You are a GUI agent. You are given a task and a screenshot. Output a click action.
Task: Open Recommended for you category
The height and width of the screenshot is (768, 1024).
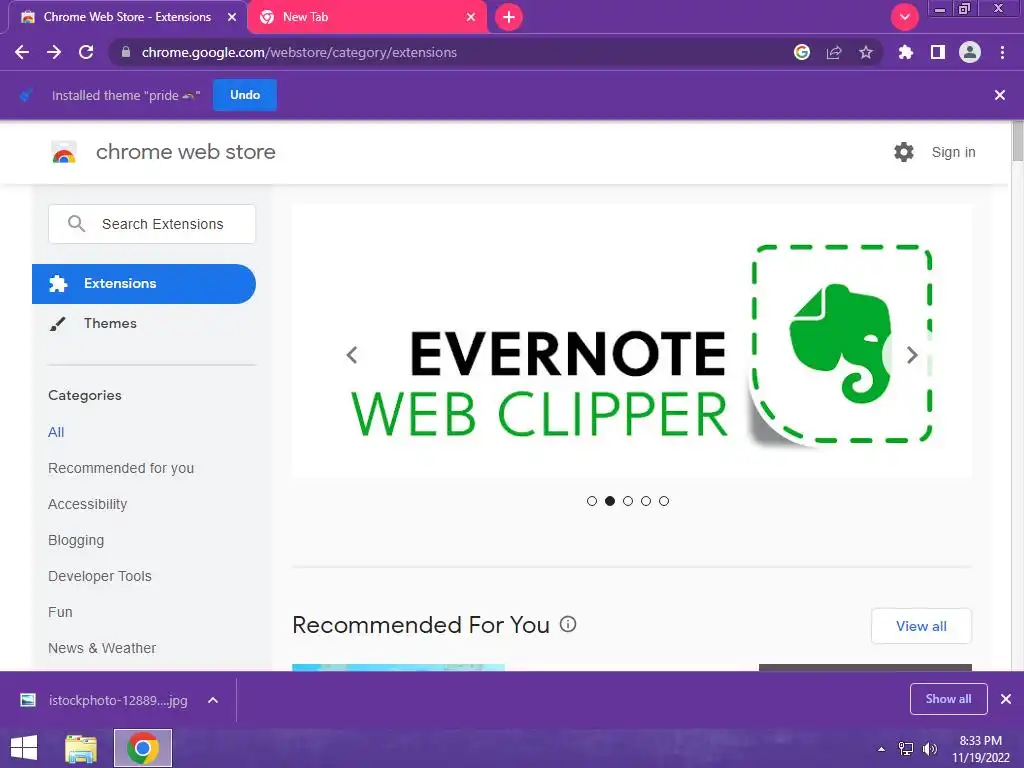pyautogui.click(x=121, y=468)
